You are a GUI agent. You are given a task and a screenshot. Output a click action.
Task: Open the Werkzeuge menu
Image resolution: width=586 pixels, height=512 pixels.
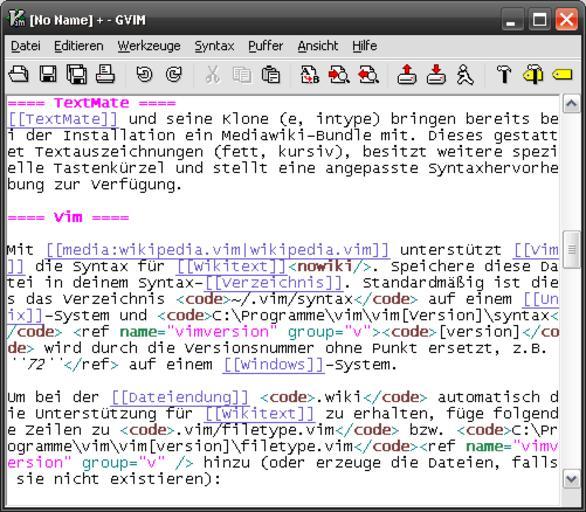click(149, 46)
